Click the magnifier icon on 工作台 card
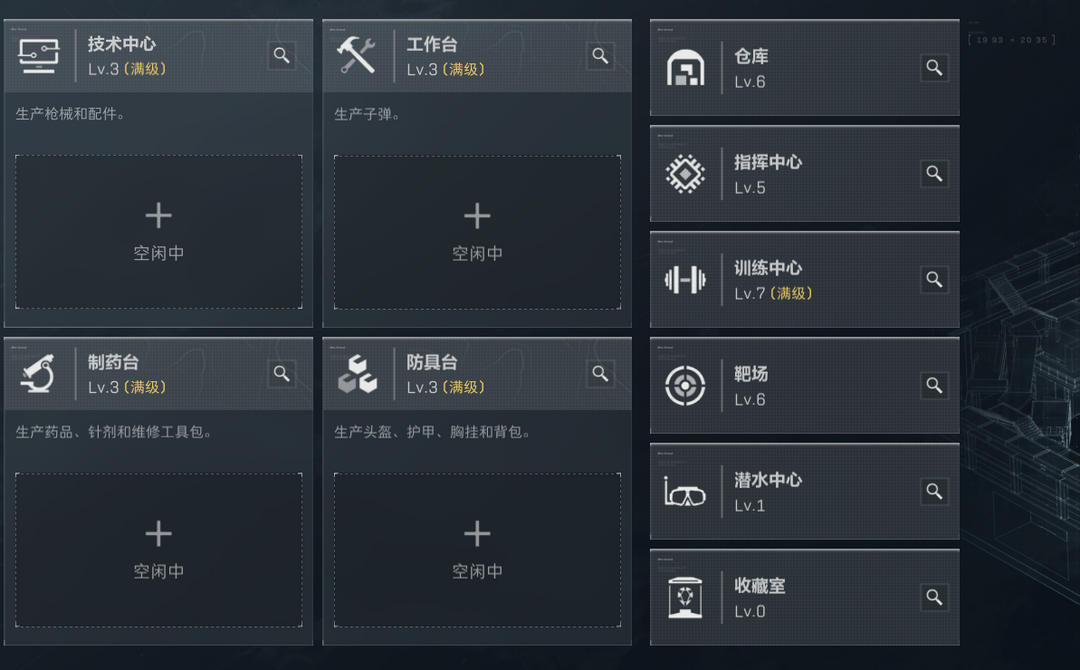 click(x=600, y=56)
